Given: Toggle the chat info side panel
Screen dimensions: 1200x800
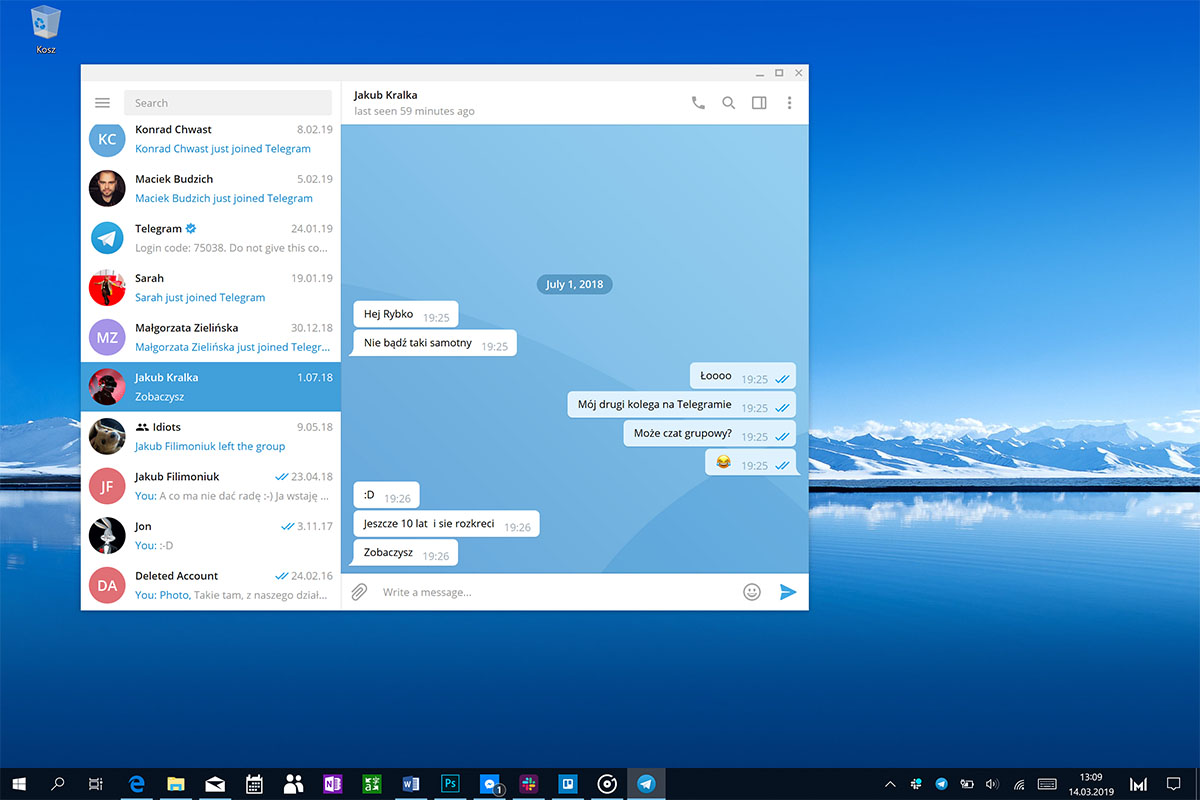Looking at the screenshot, I should 759,103.
